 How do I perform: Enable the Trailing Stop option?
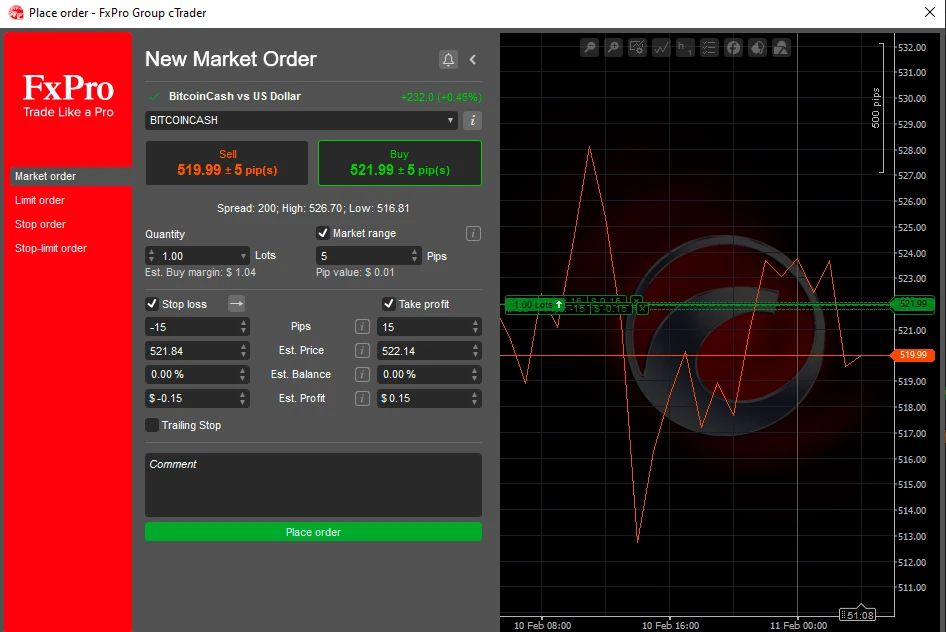152,425
